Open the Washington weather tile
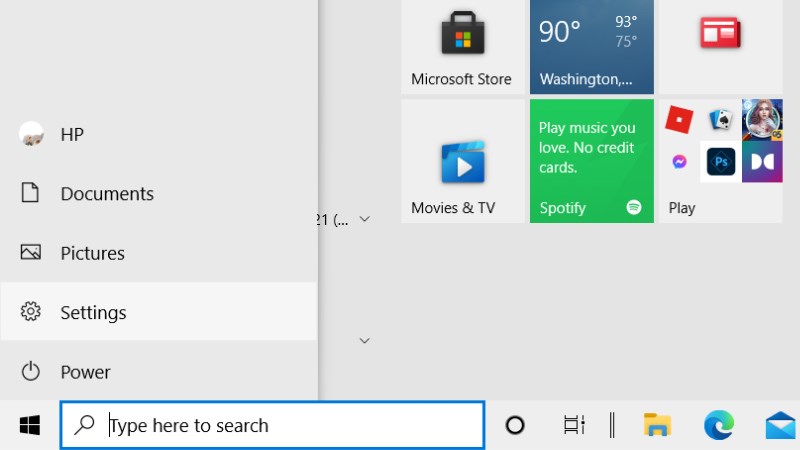The height and width of the screenshot is (450, 800). click(592, 46)
